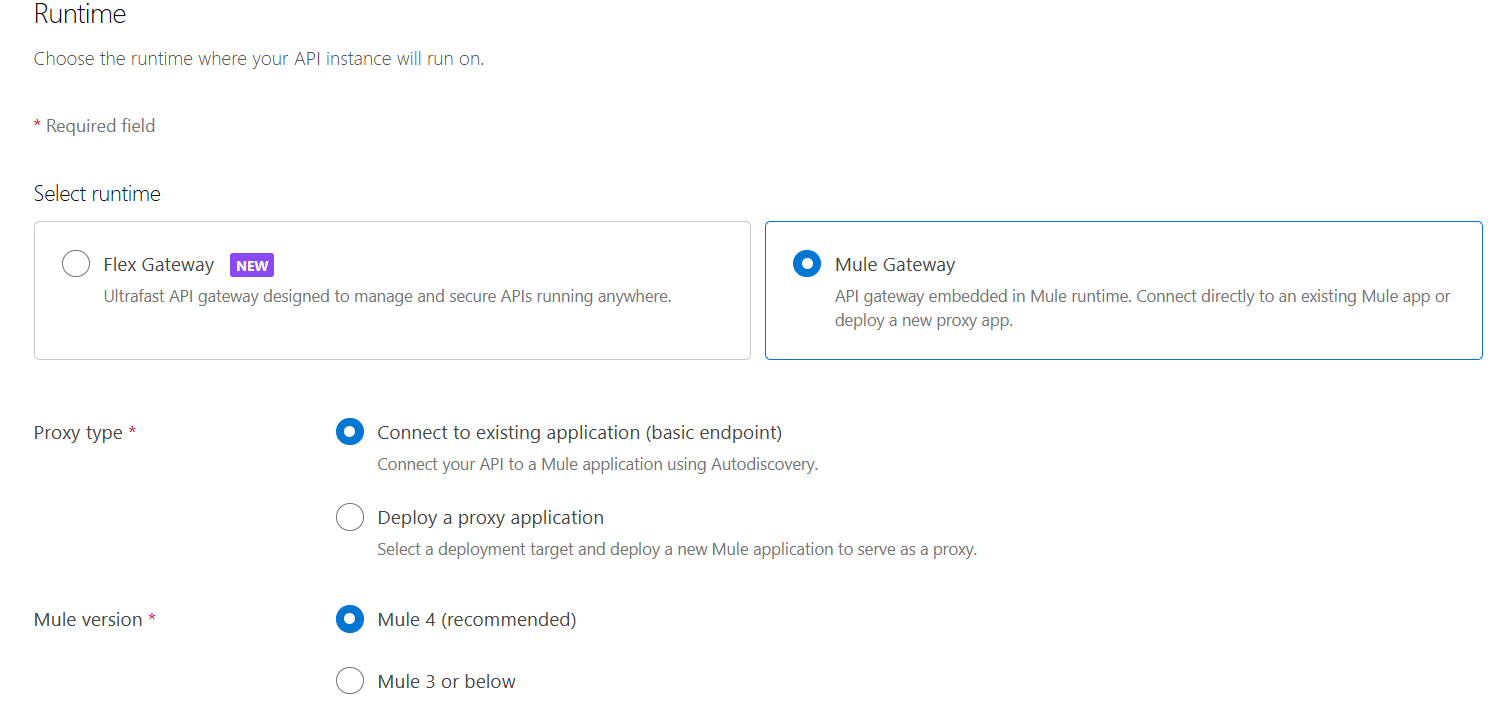
Task: Click the Flex Gateway title text
Action: tap(158, 264)
